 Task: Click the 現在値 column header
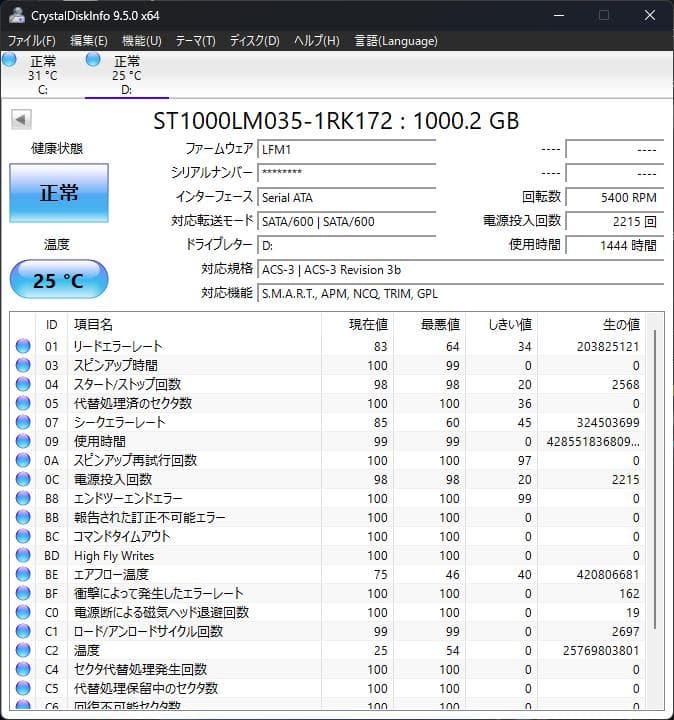click(x=357, y=325)
